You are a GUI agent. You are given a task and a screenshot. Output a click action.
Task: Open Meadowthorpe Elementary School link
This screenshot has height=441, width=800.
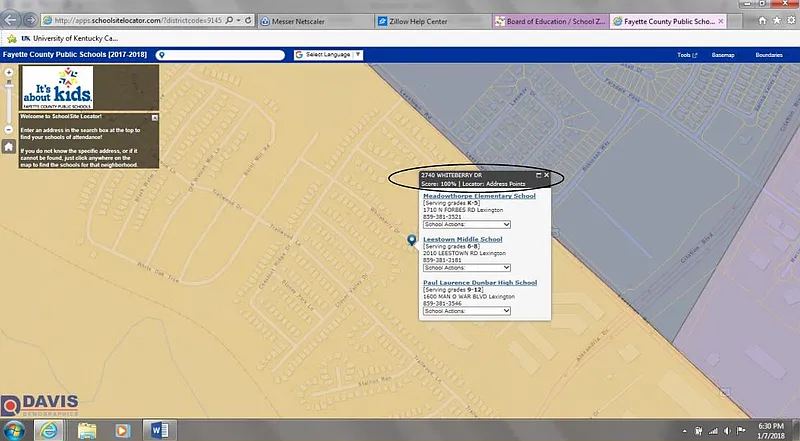tap(479, 196)
